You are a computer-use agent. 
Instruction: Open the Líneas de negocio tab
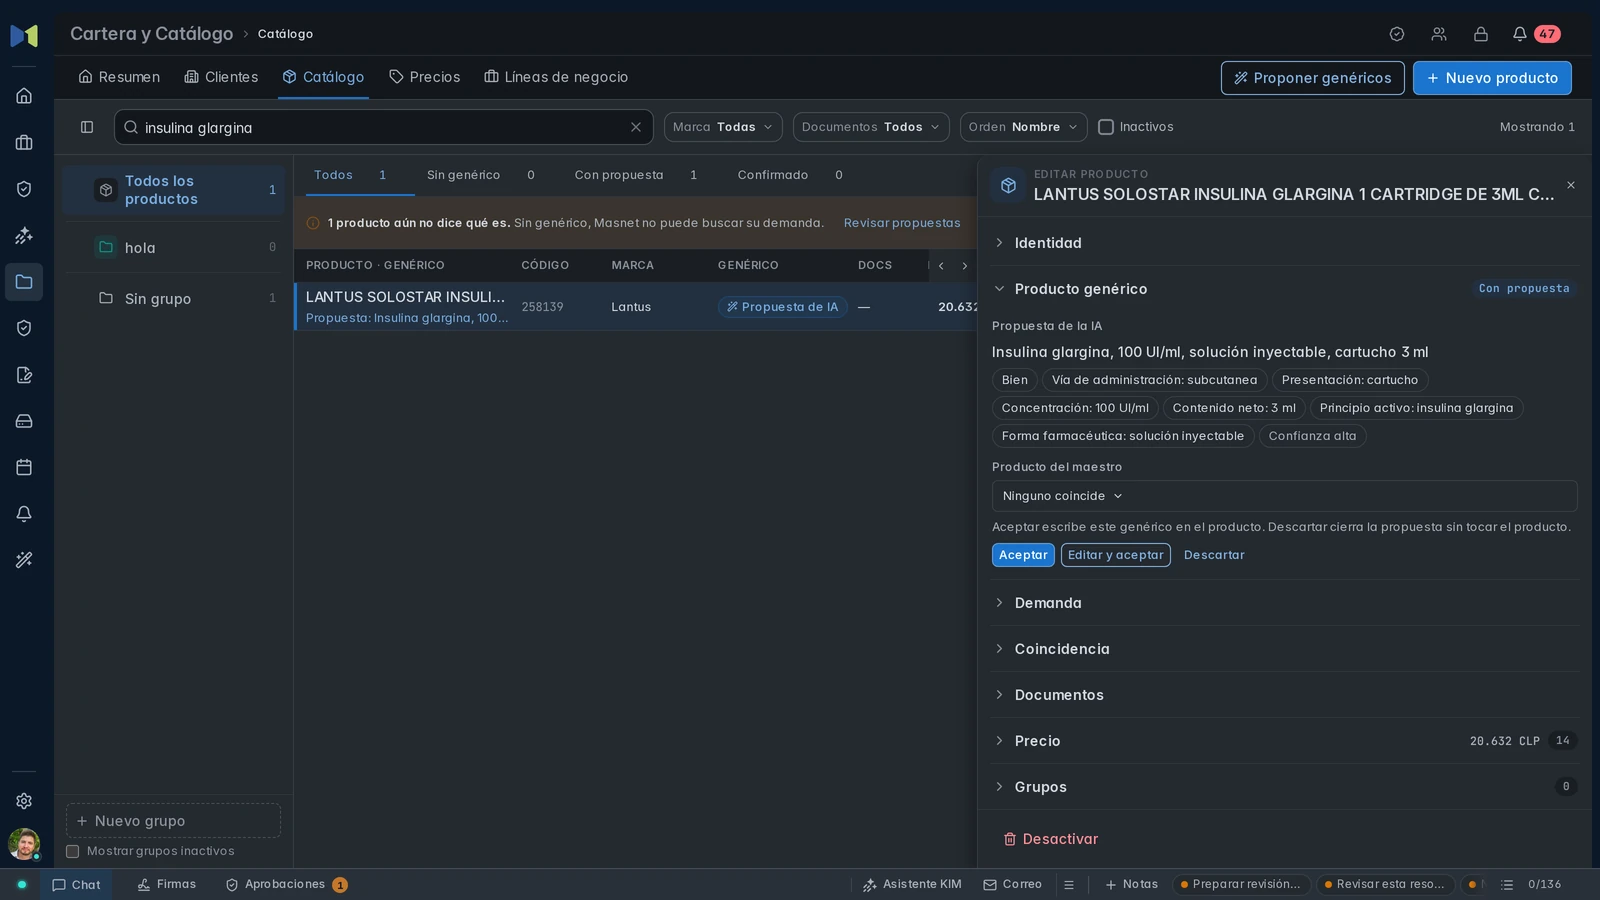[x=556, y=77]
